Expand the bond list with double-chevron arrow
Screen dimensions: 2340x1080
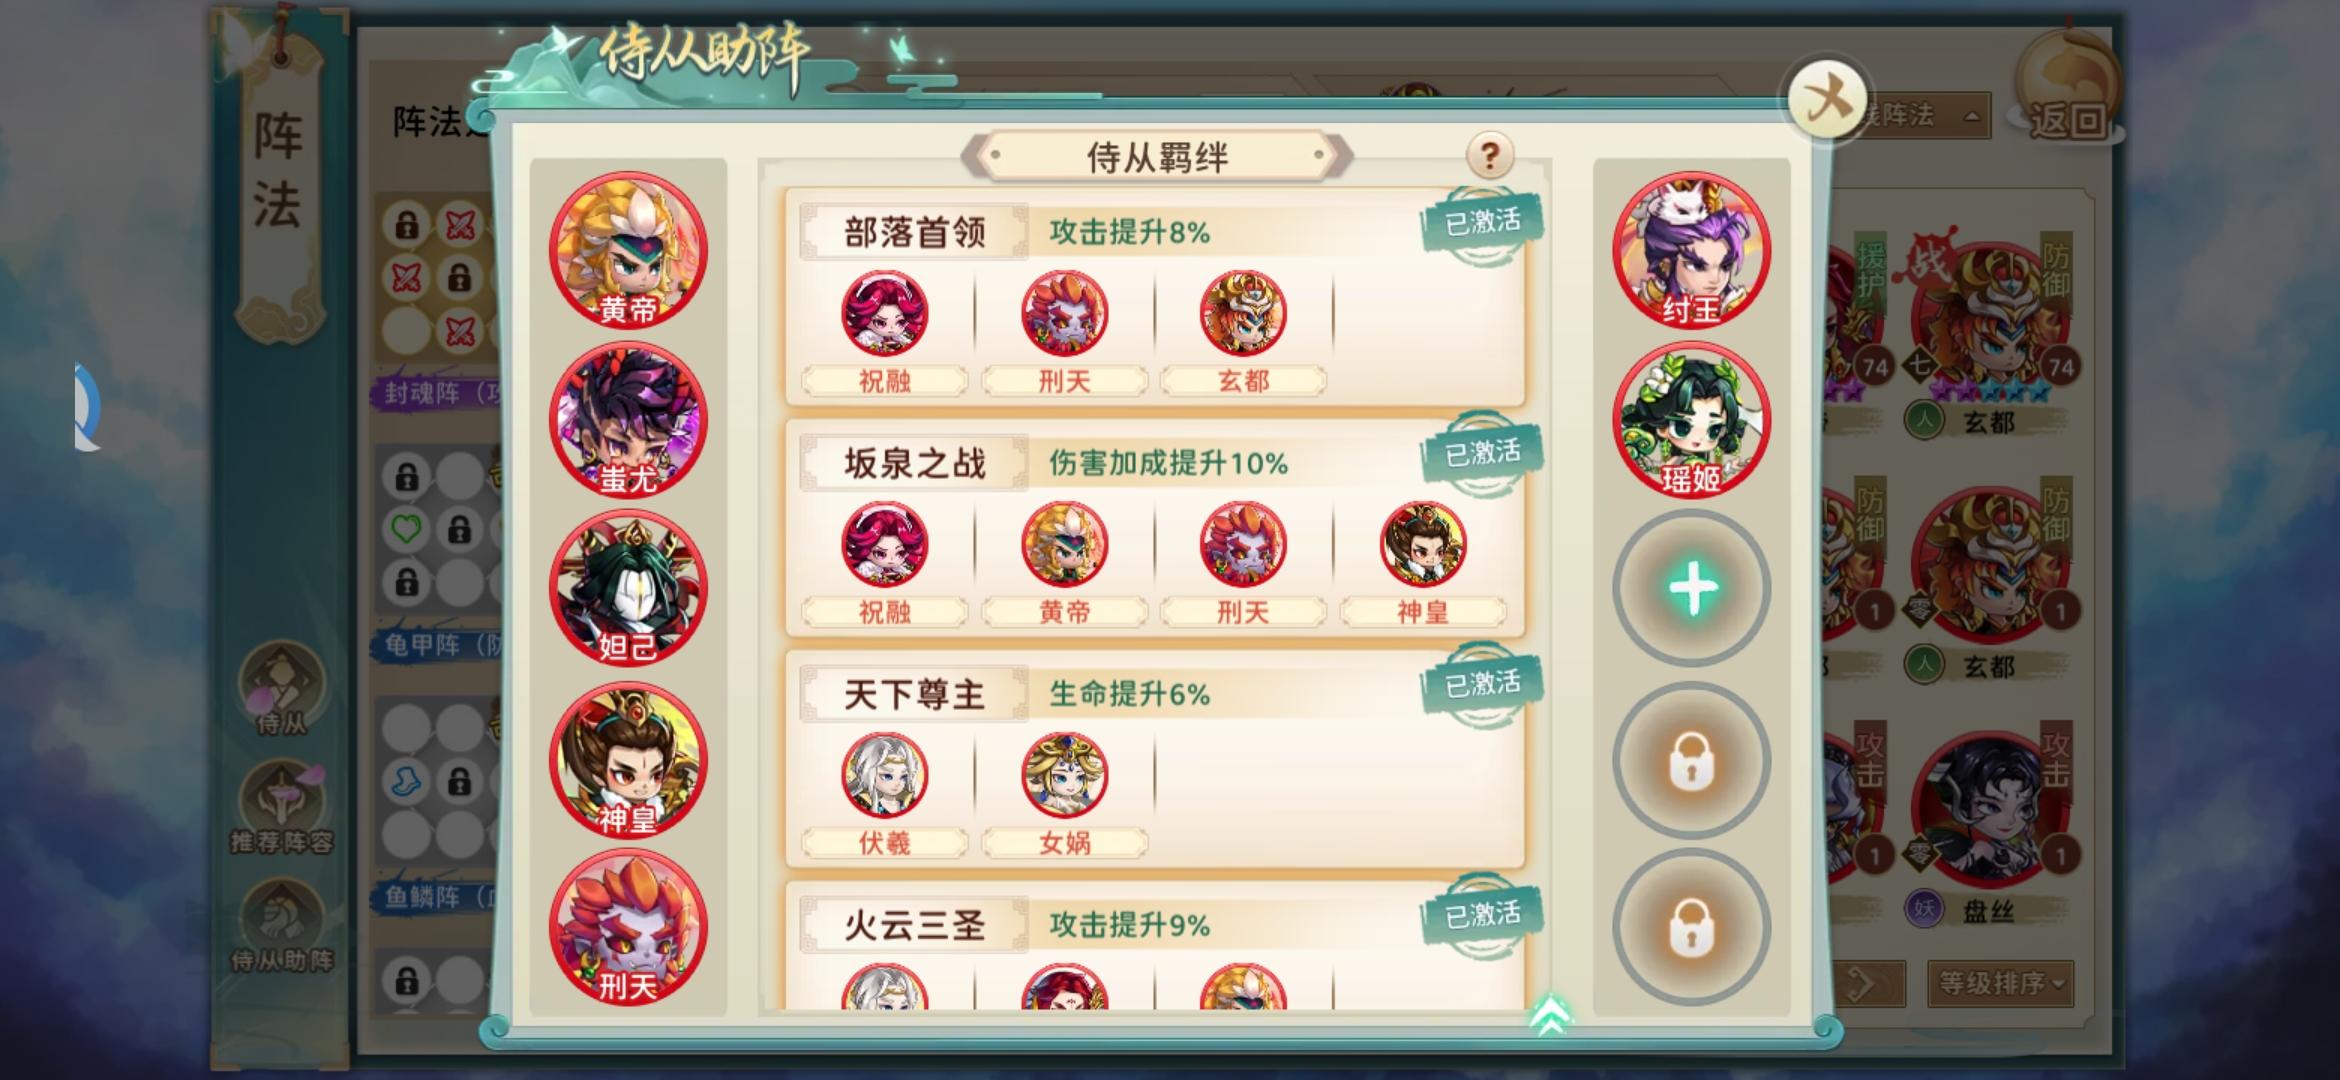[1550, 1015]
